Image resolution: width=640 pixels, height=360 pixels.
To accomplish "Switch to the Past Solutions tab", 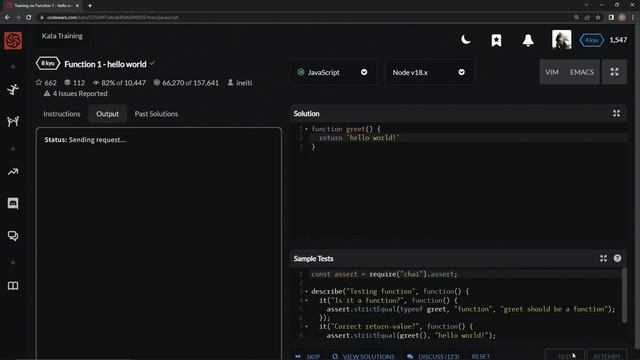I will point(156,114).
